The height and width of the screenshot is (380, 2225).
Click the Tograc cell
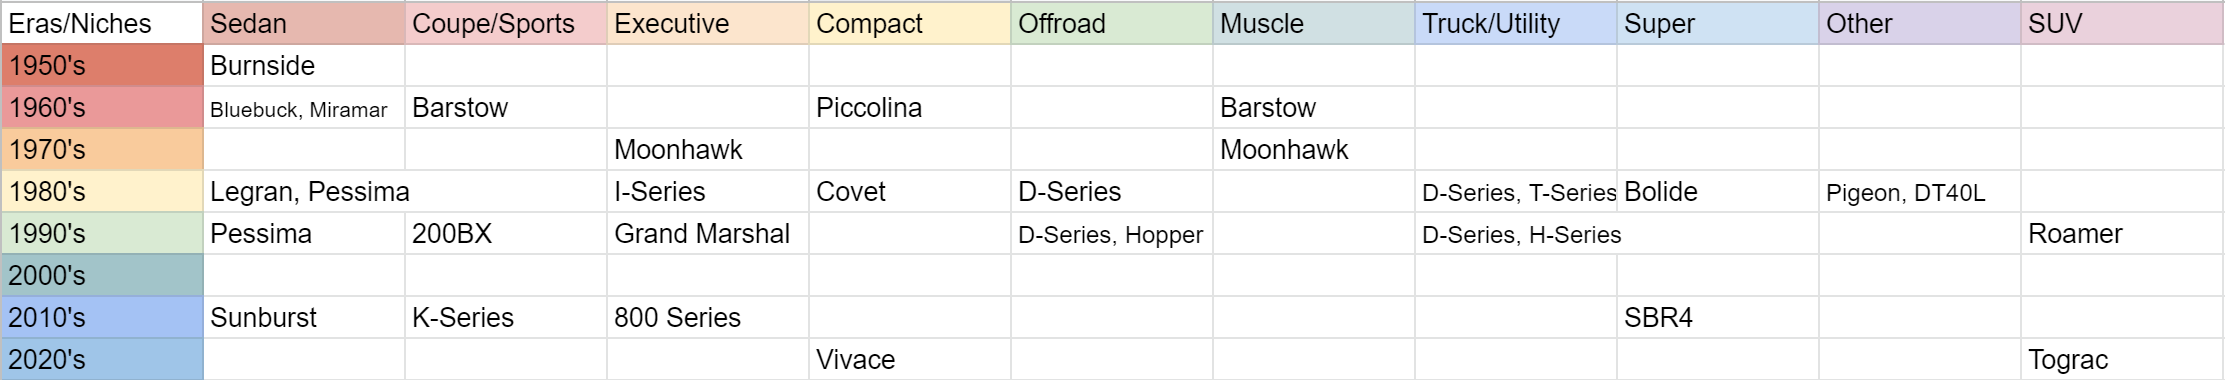pos(2122,359)
